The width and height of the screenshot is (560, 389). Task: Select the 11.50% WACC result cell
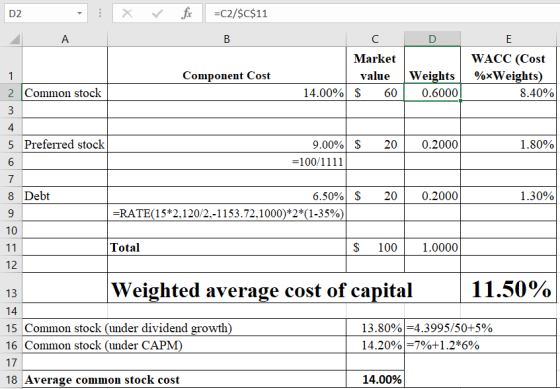[x=509, y=288]
